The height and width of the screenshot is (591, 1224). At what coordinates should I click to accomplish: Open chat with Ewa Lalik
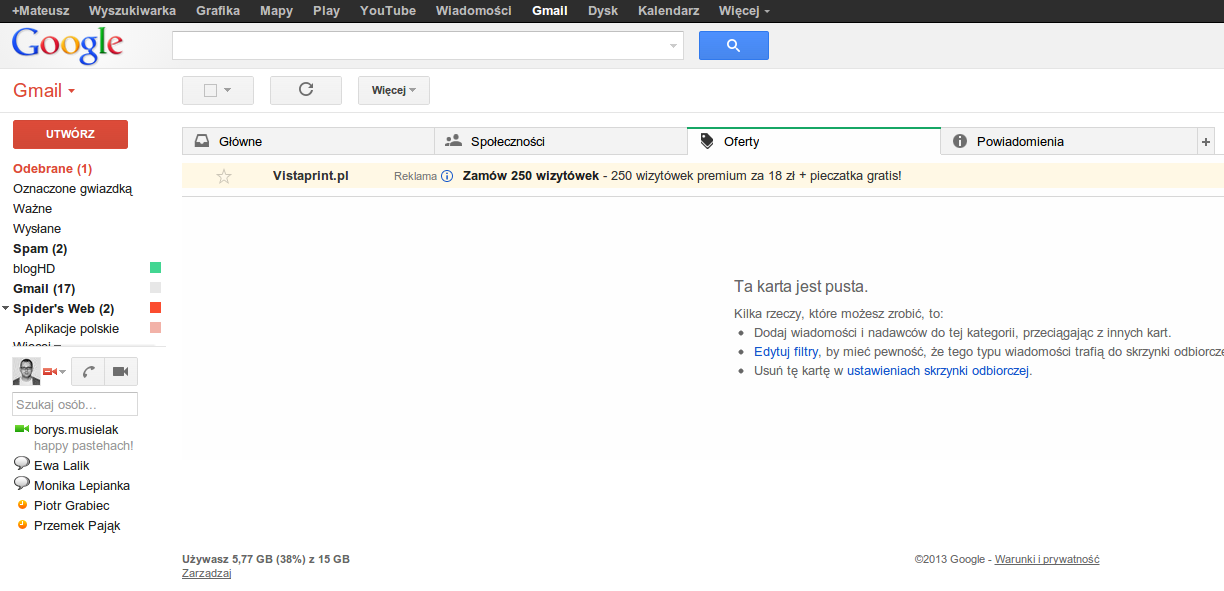62,466
